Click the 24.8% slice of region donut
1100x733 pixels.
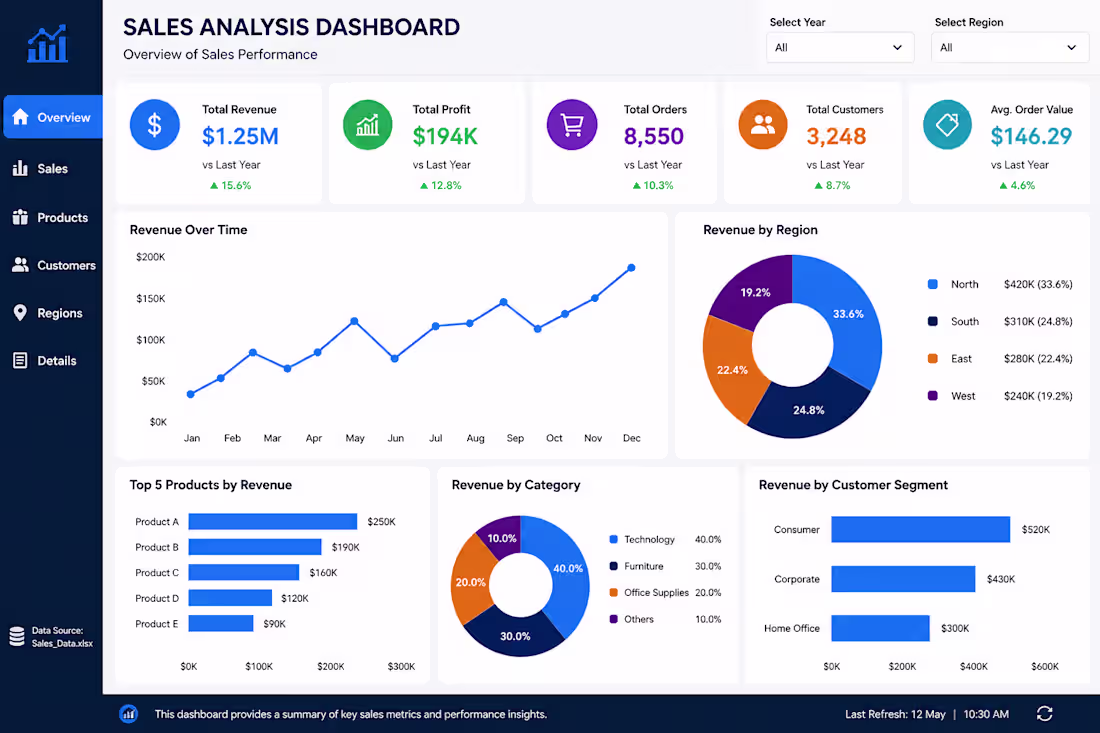(x=809, y=410)
